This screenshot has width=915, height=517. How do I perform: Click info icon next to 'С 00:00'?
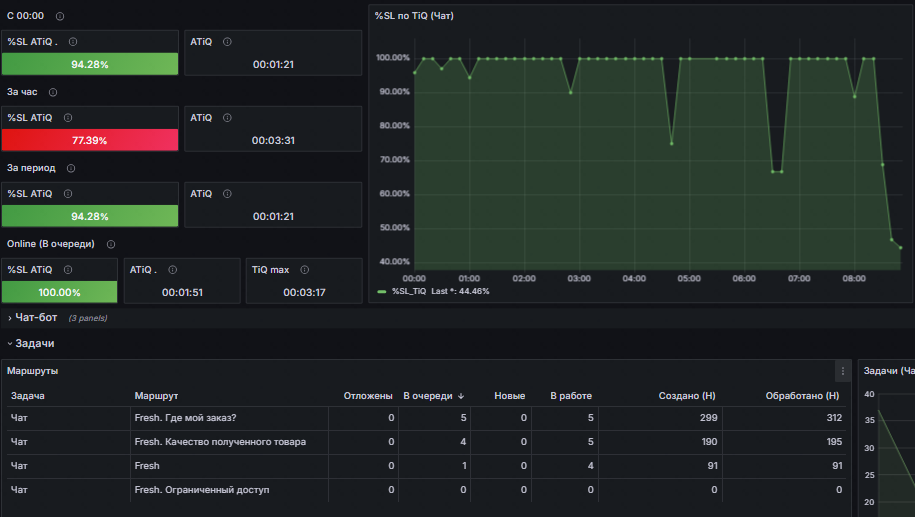pos(60,16)
